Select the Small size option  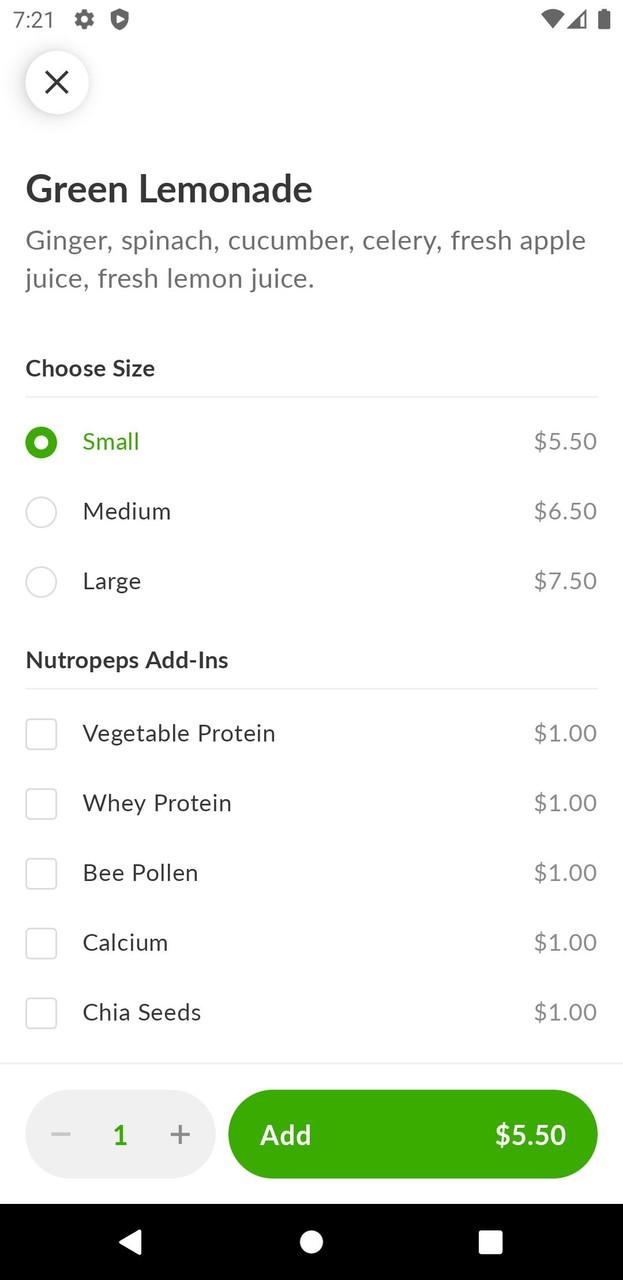coord(41,442)
